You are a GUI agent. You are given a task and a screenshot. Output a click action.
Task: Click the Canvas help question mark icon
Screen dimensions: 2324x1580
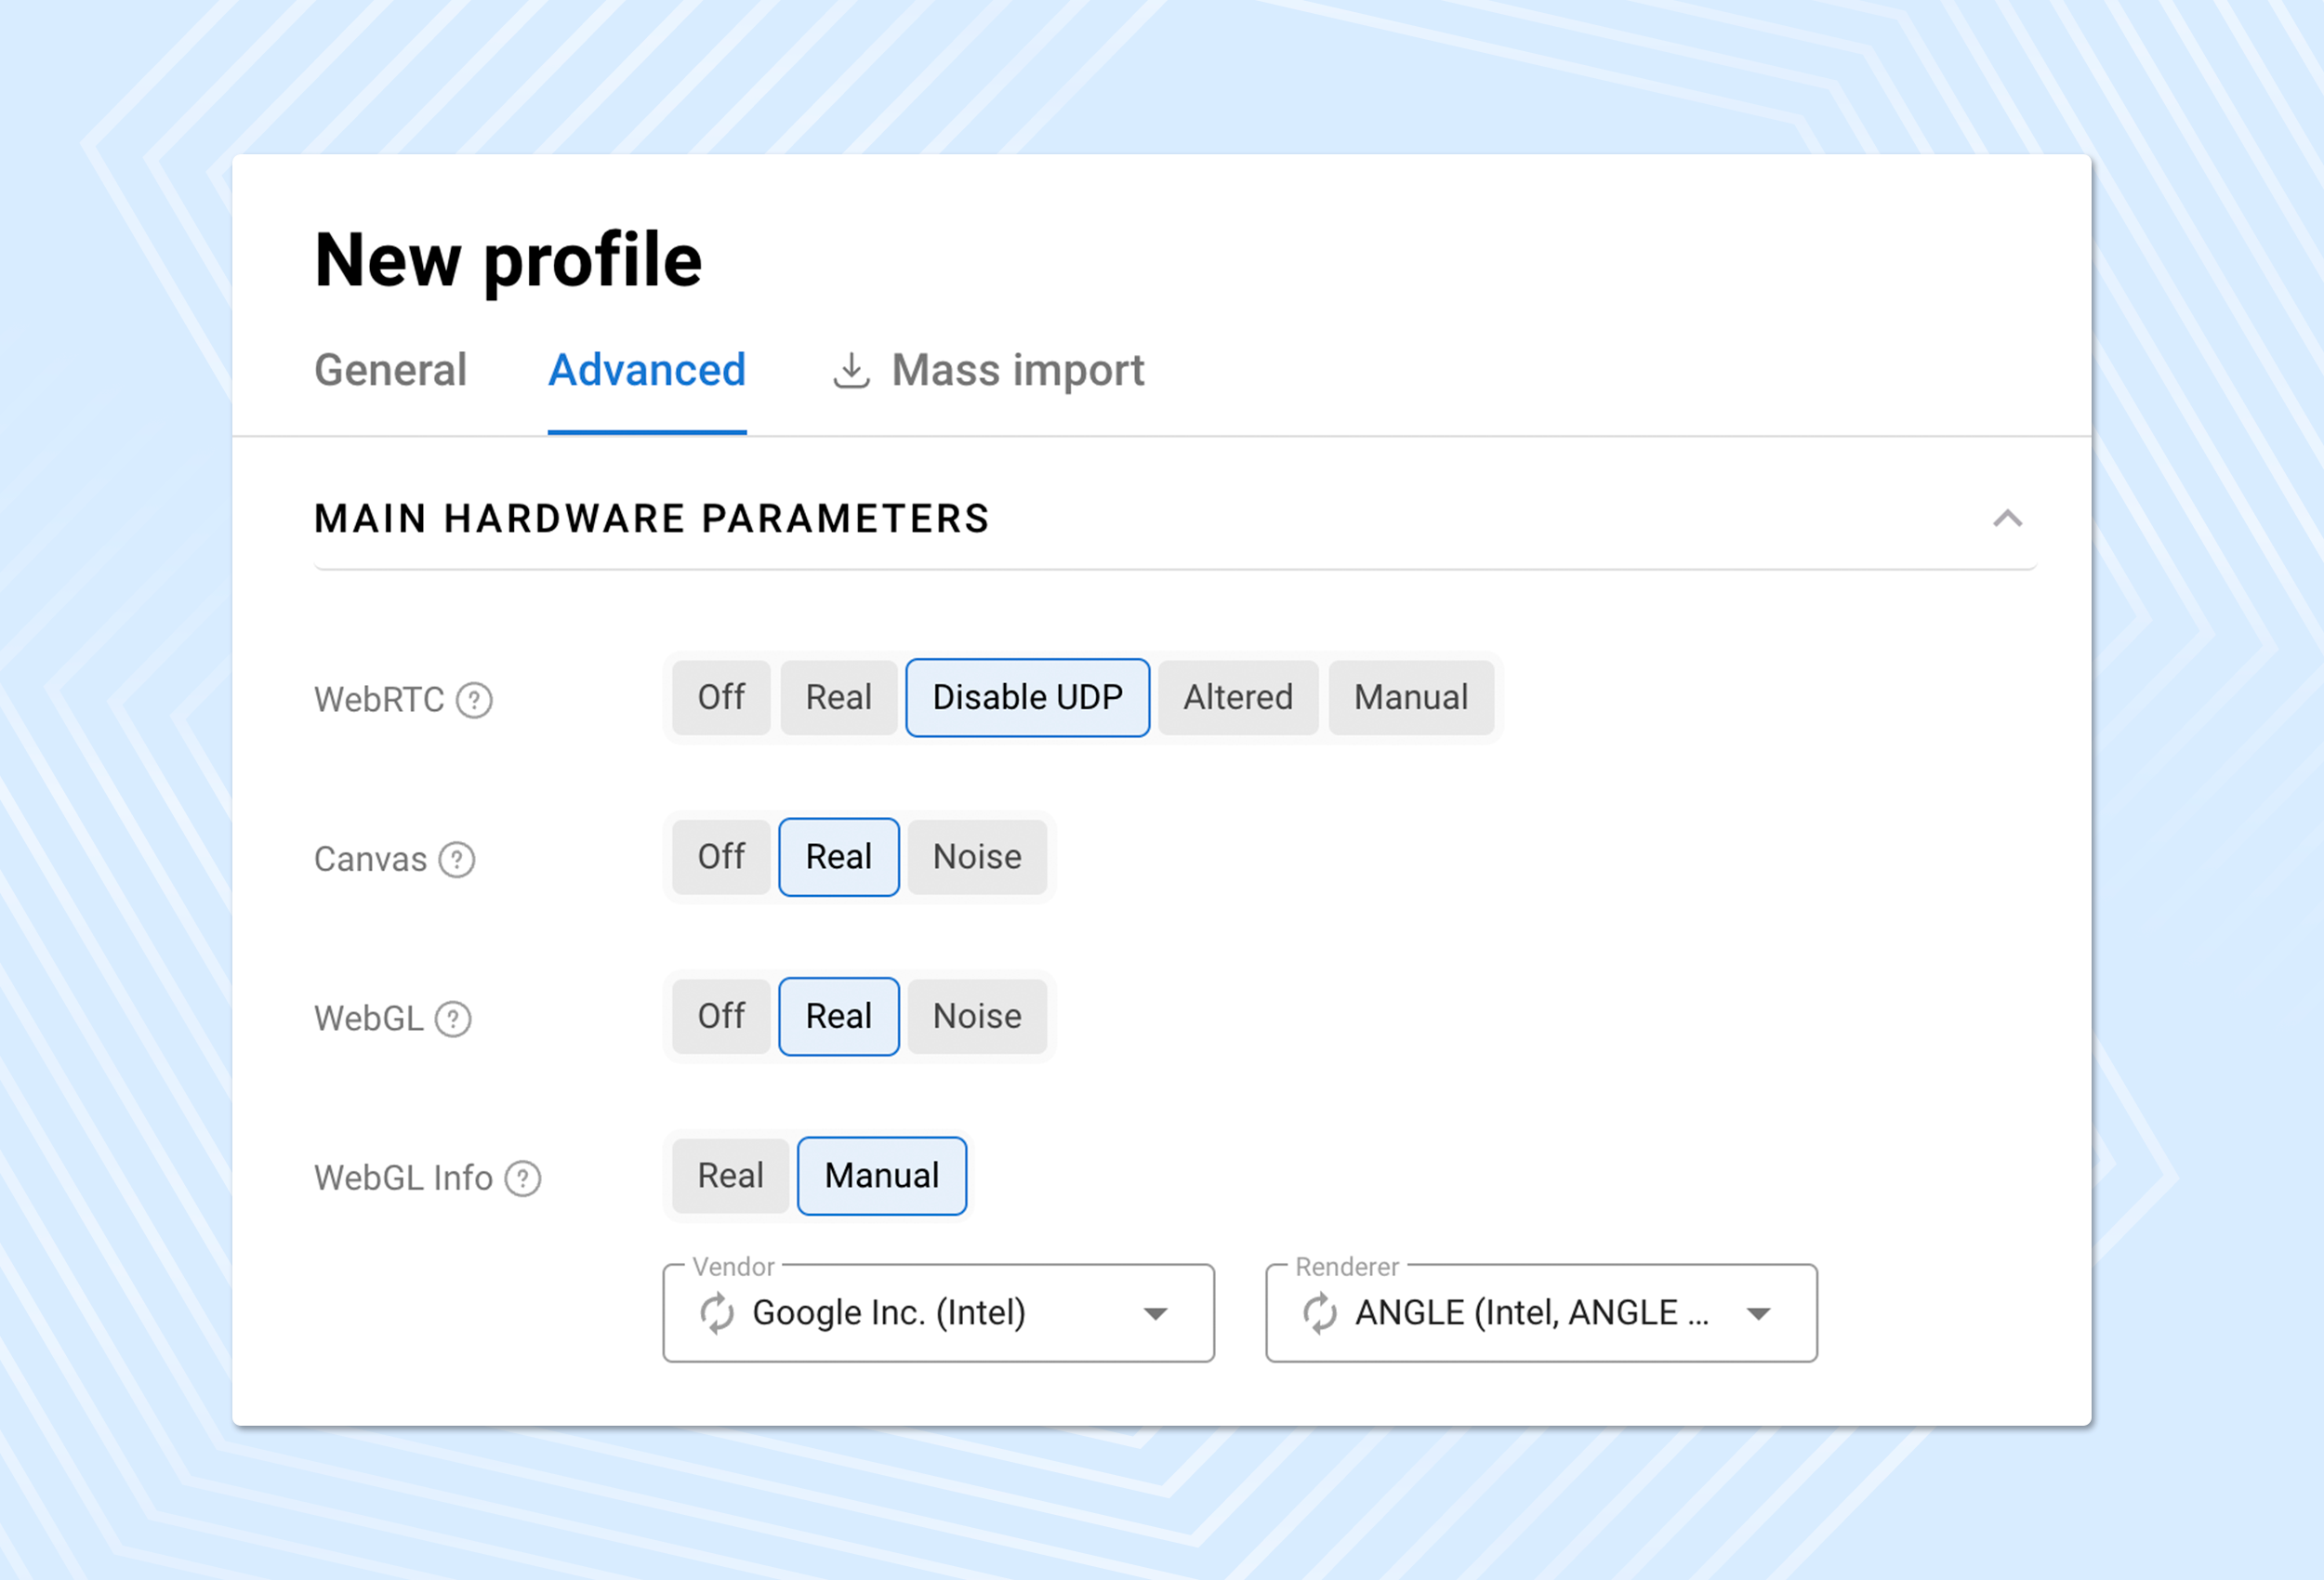pos(457,860)
